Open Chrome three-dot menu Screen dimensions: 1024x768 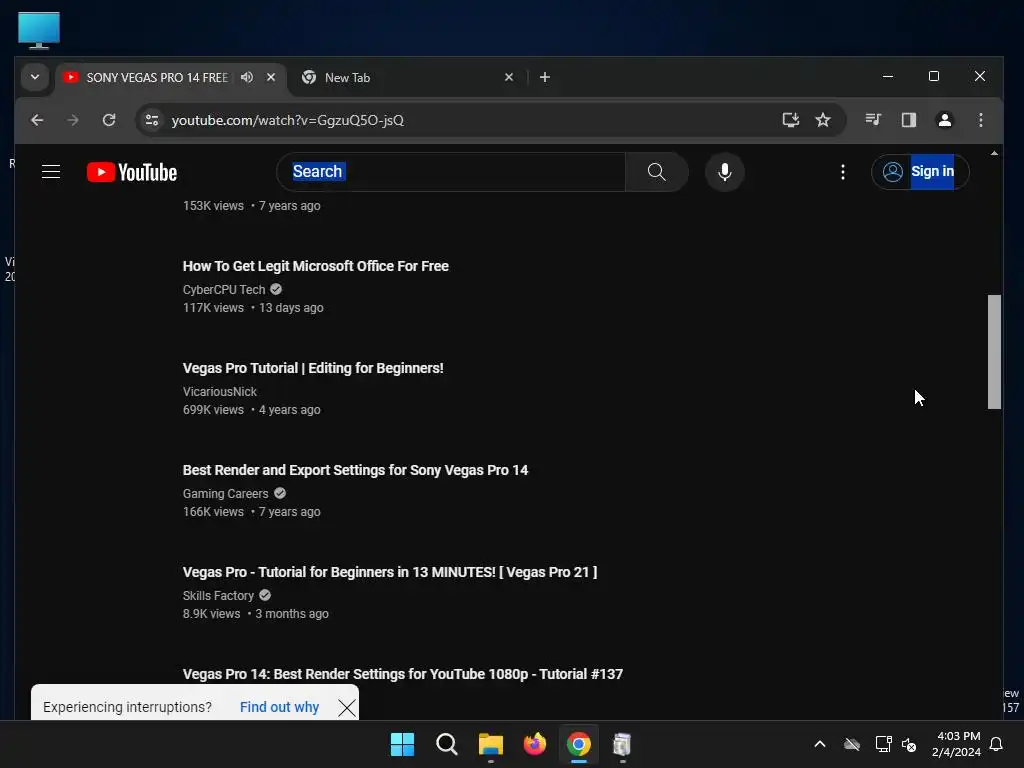[980, 120]
